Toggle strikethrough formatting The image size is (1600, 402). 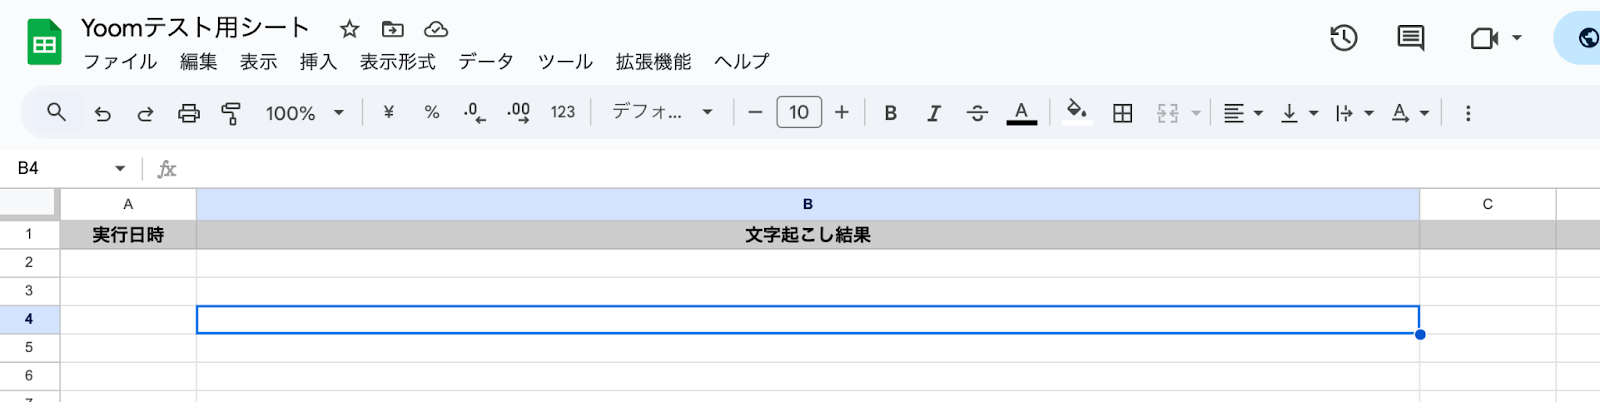pyautogui.click(x=977, y=113)
